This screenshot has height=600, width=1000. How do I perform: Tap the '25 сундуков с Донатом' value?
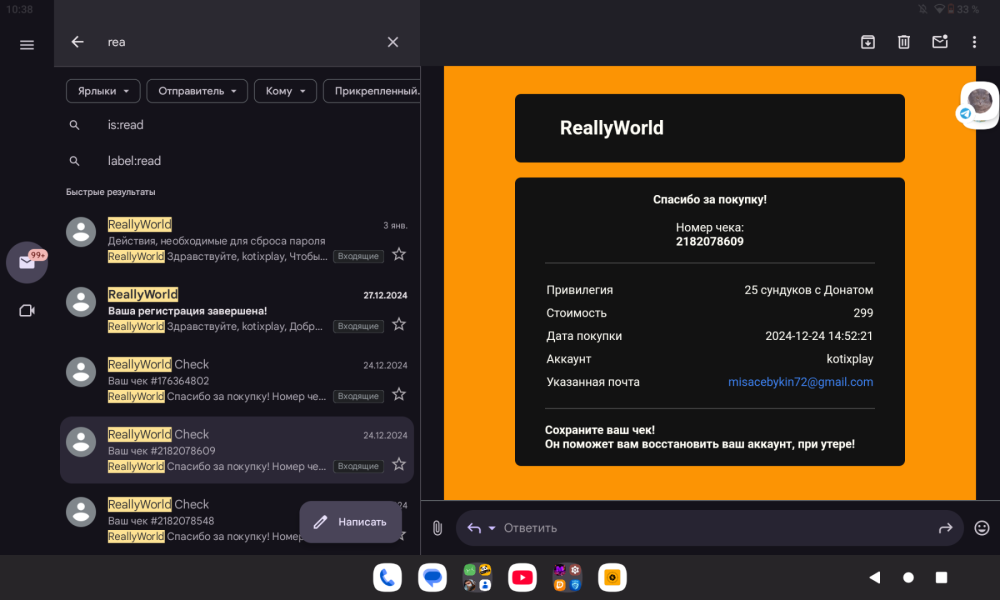click(x=809, y=290)
